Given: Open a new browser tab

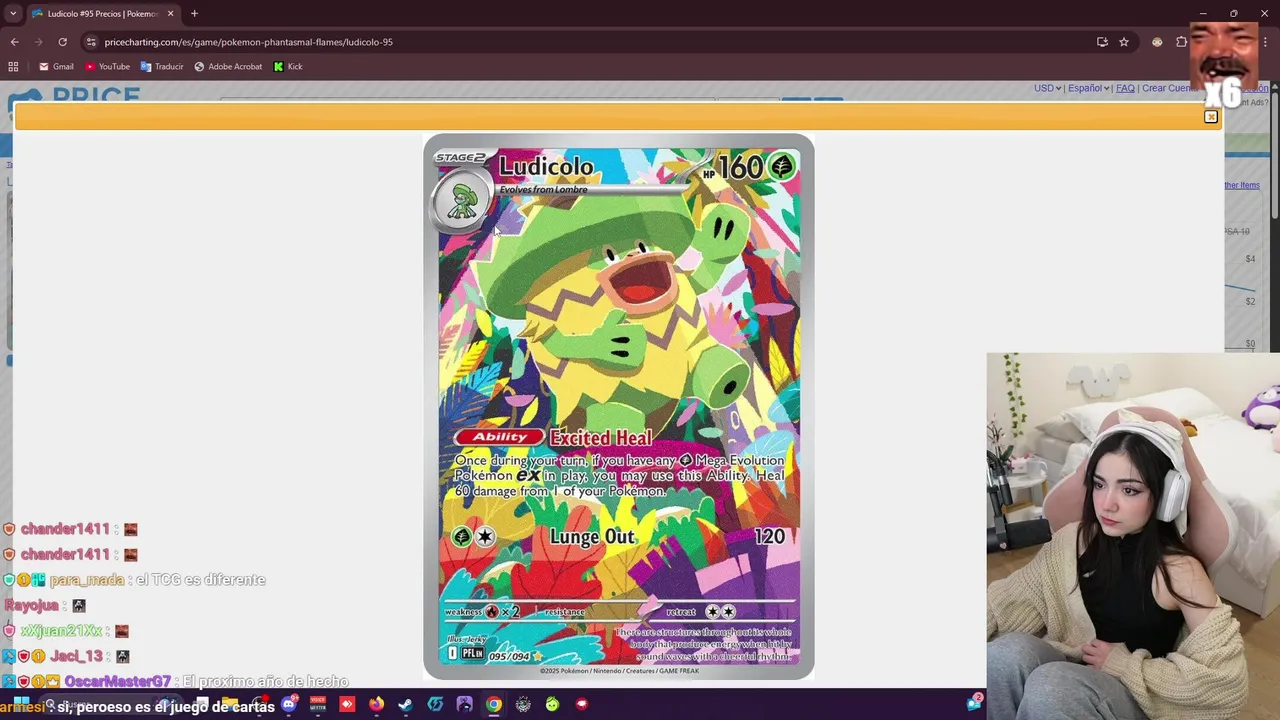Looking at the screenshot, I should click(x=194, y=14).
